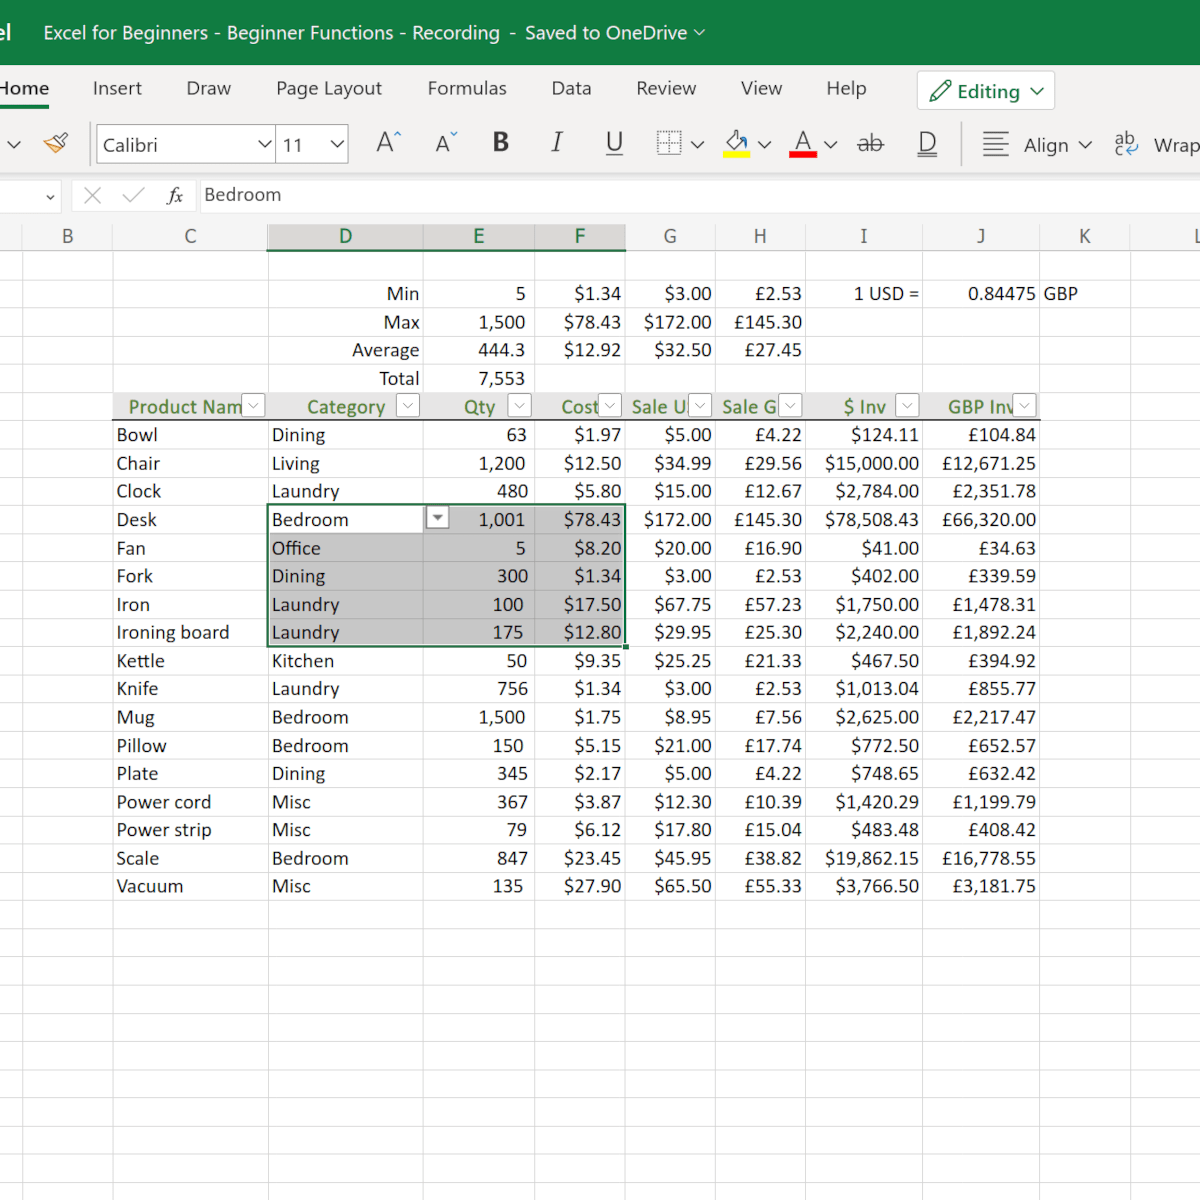Apply the Fill Color bucket icon

pyautogui.click(x=737, y=144)
